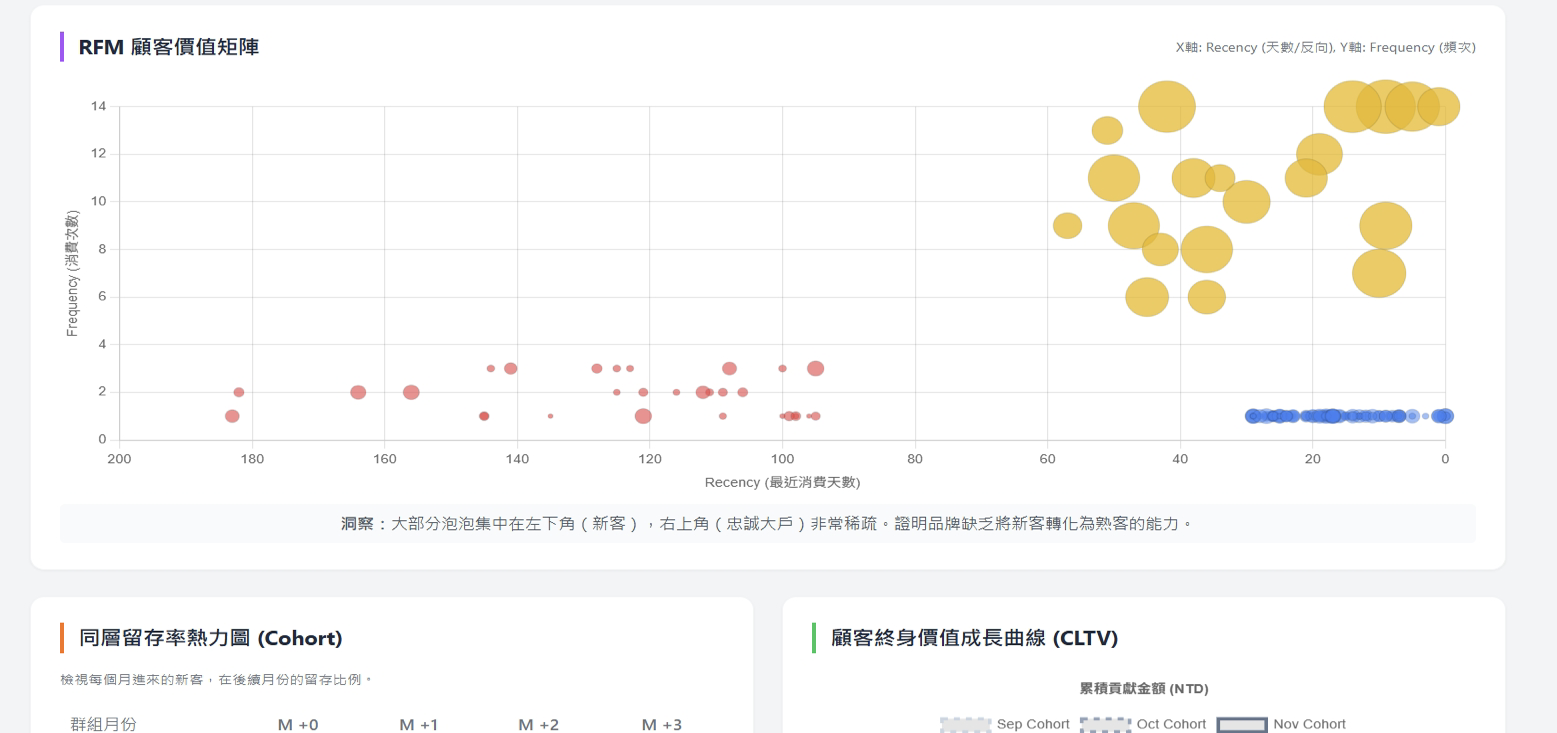The width and height of the screenshot is (1557, 733).
Task: Click the 累積貢獻金額 (NTD) chart title
Action: 1143,689
